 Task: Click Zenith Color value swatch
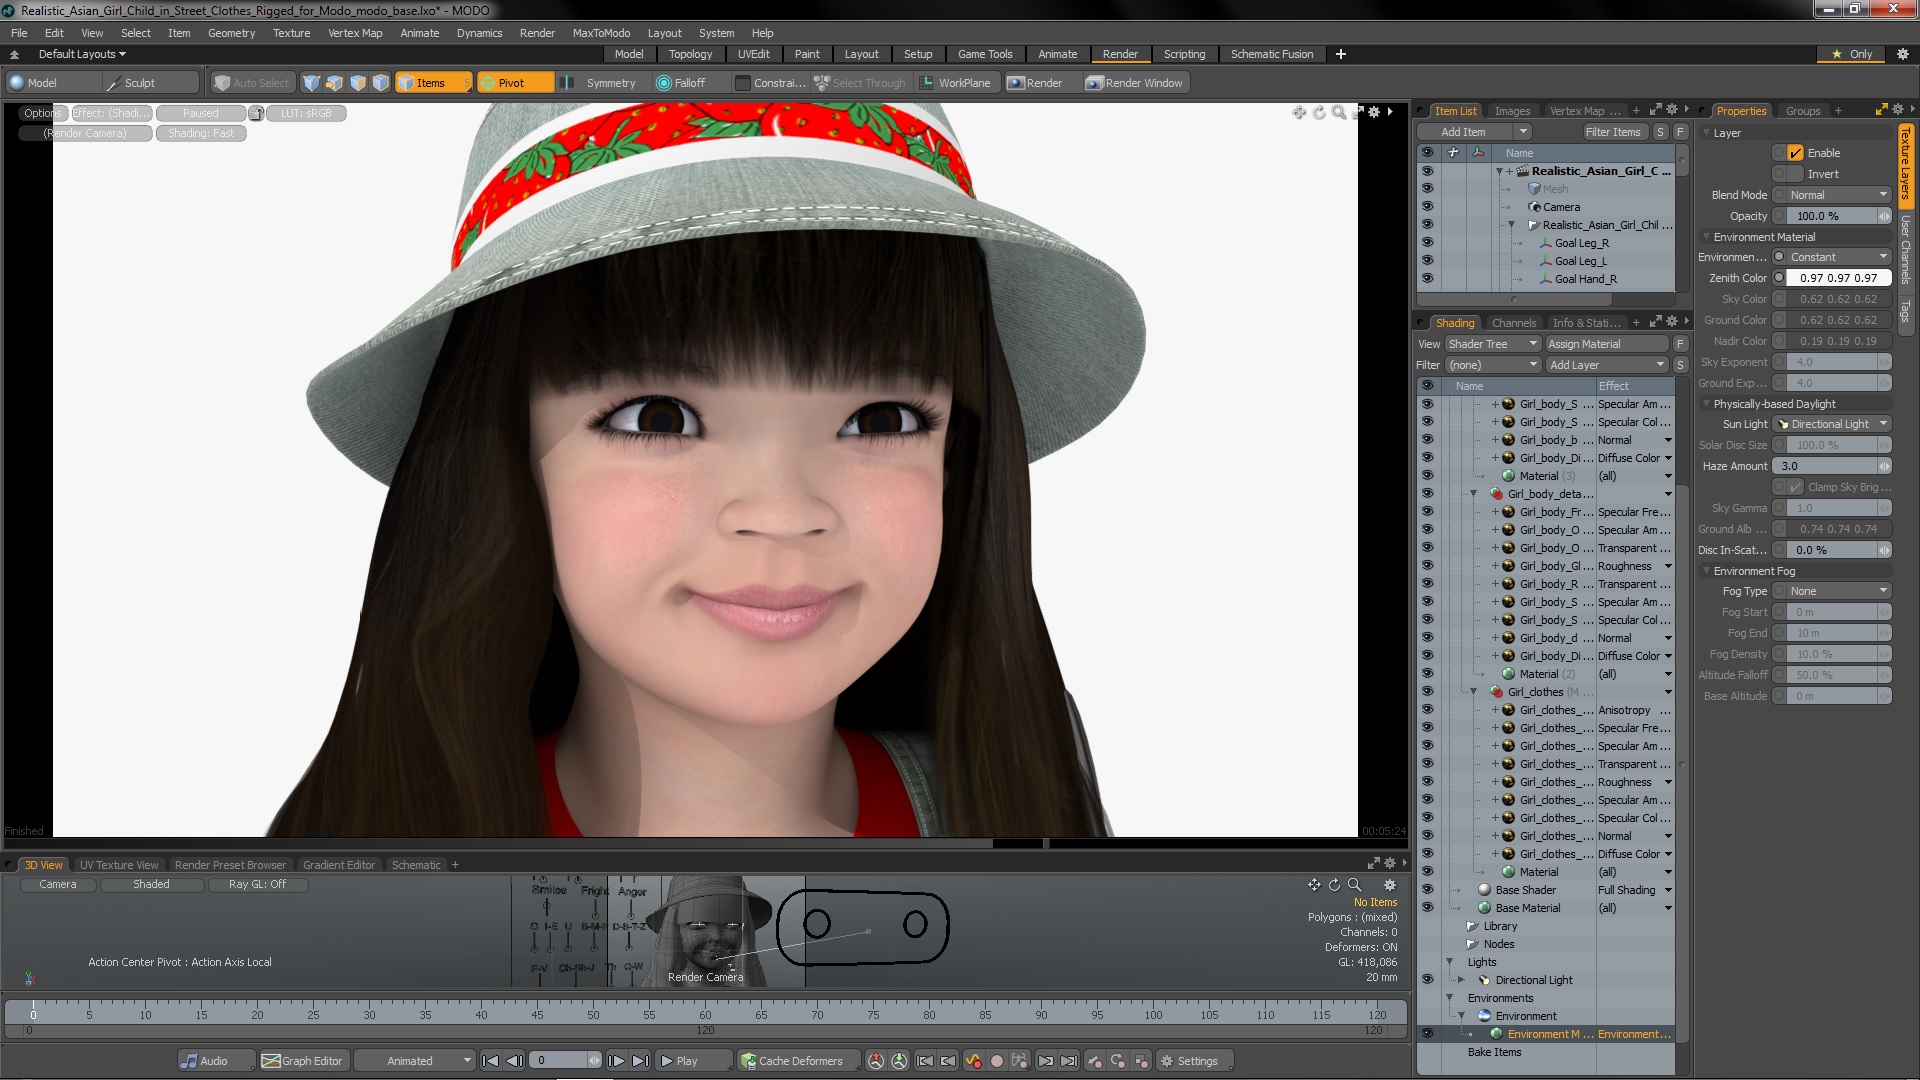1838,278
